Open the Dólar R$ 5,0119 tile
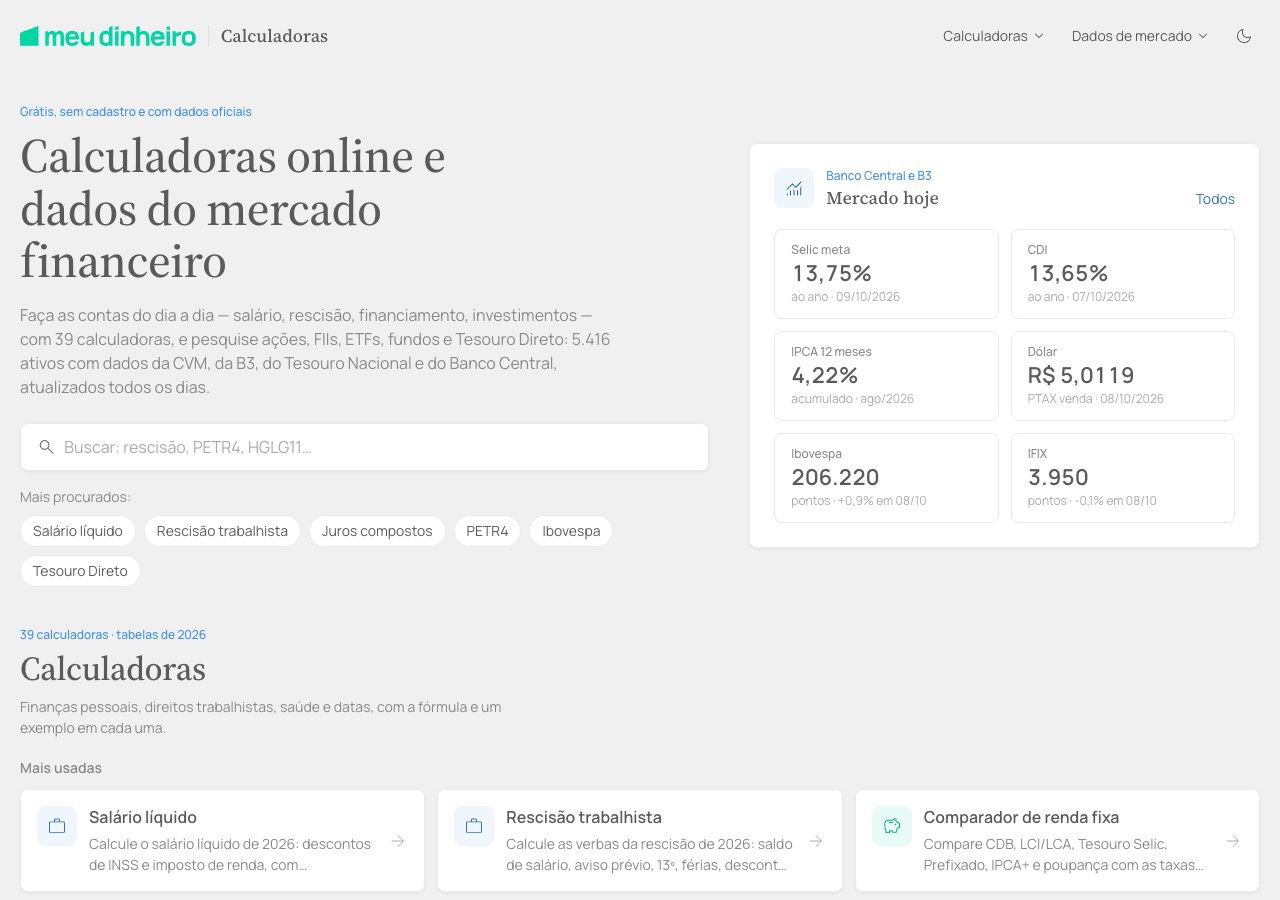Viewport: 1280px width, 900px height. tap(1123, 376)
